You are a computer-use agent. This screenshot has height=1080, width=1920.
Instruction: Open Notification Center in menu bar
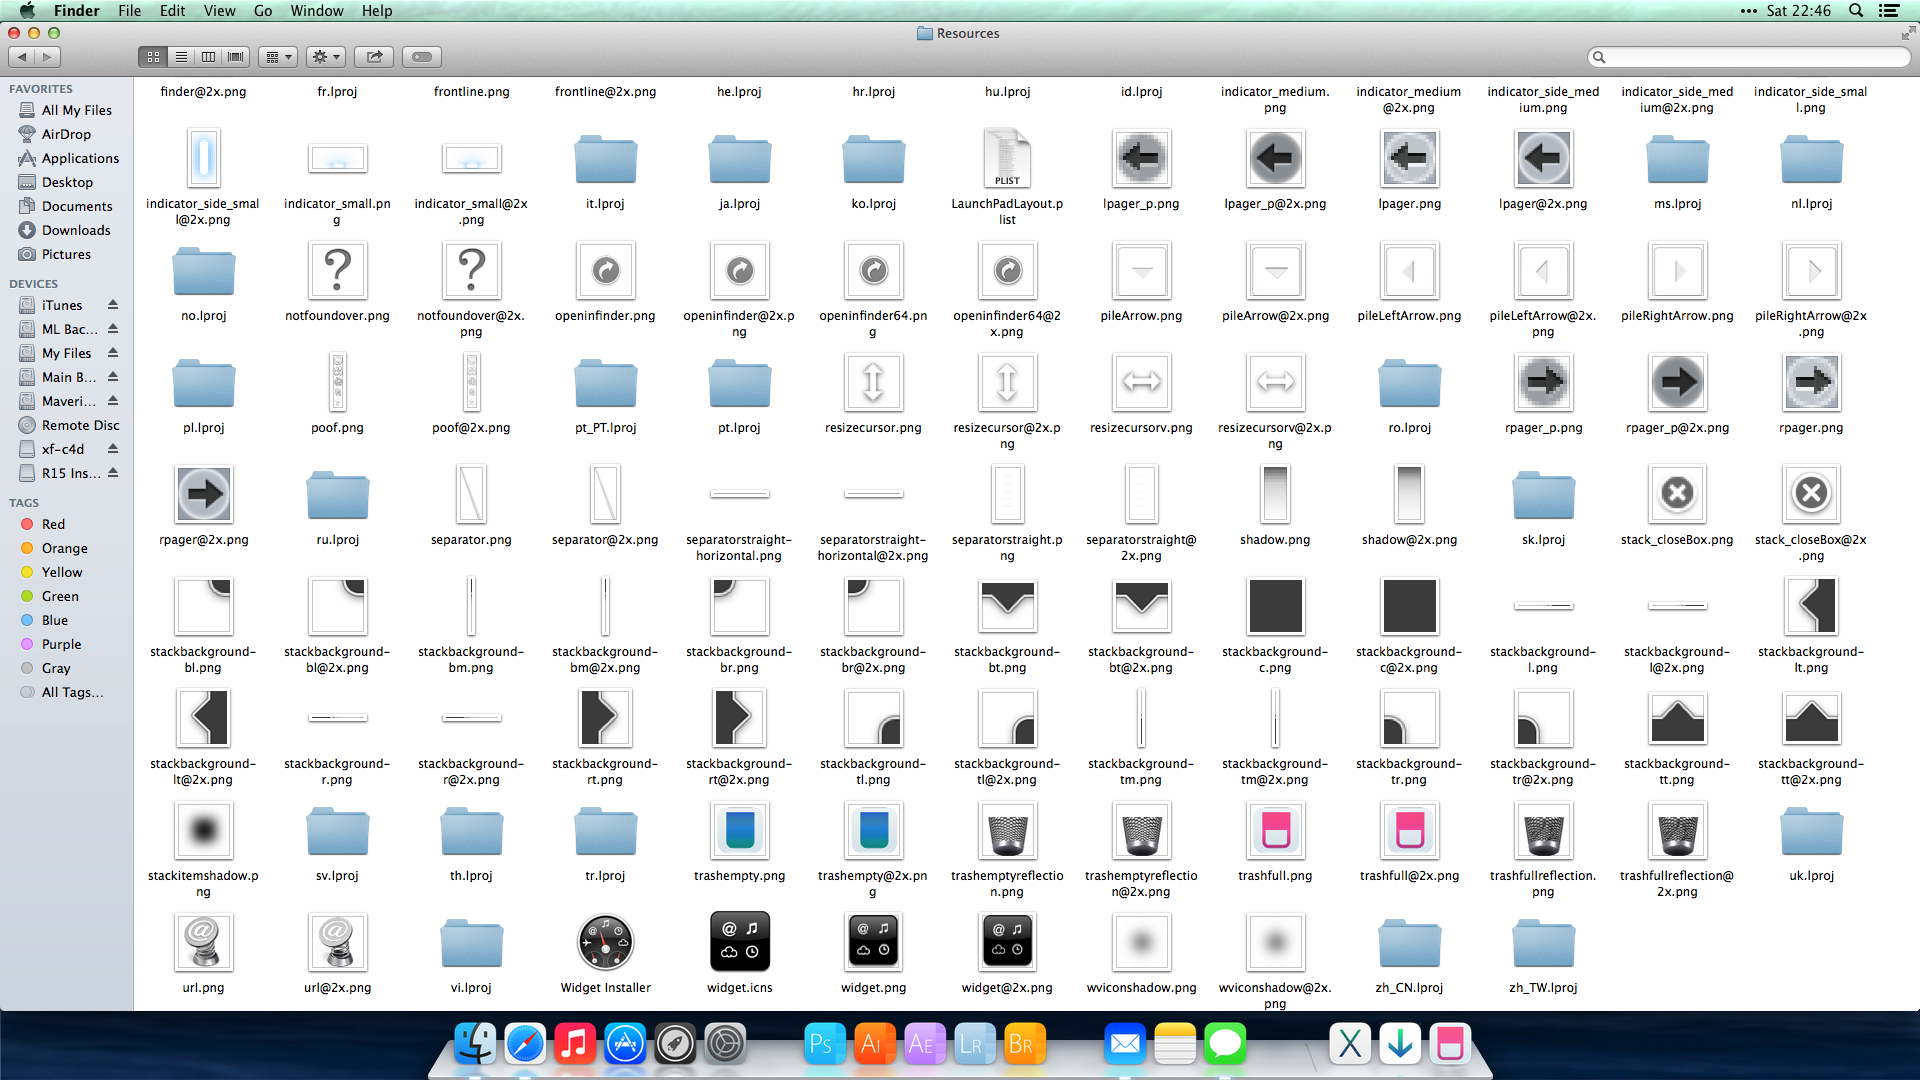point(1889,11)
